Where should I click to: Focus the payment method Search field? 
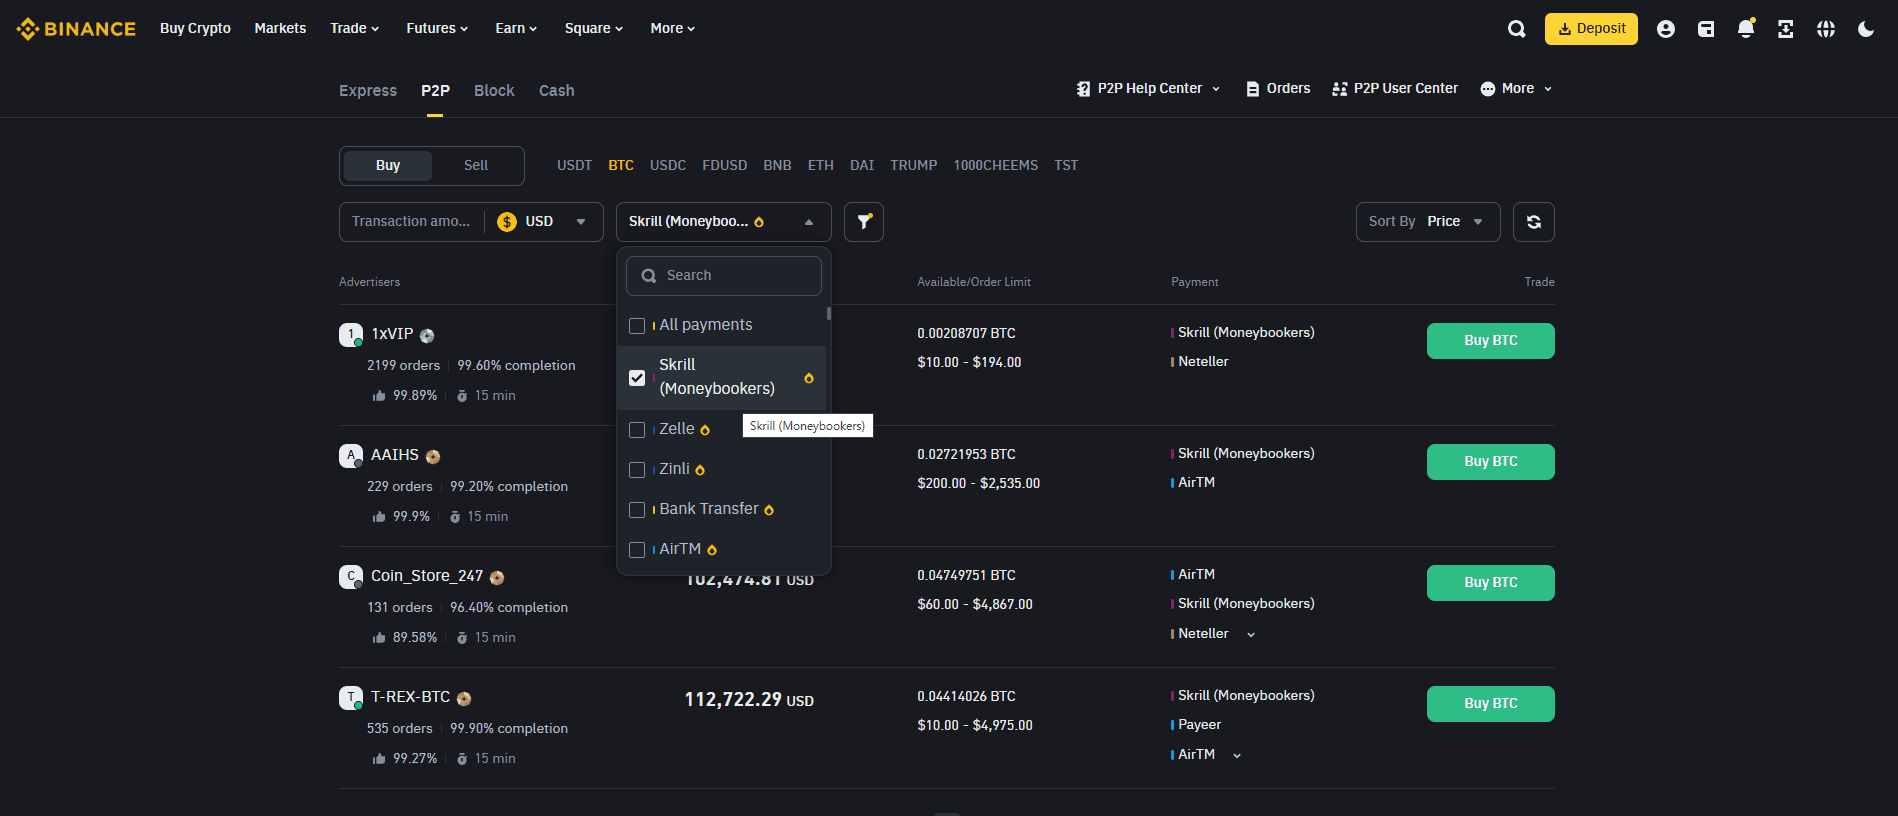pos(724,276)
